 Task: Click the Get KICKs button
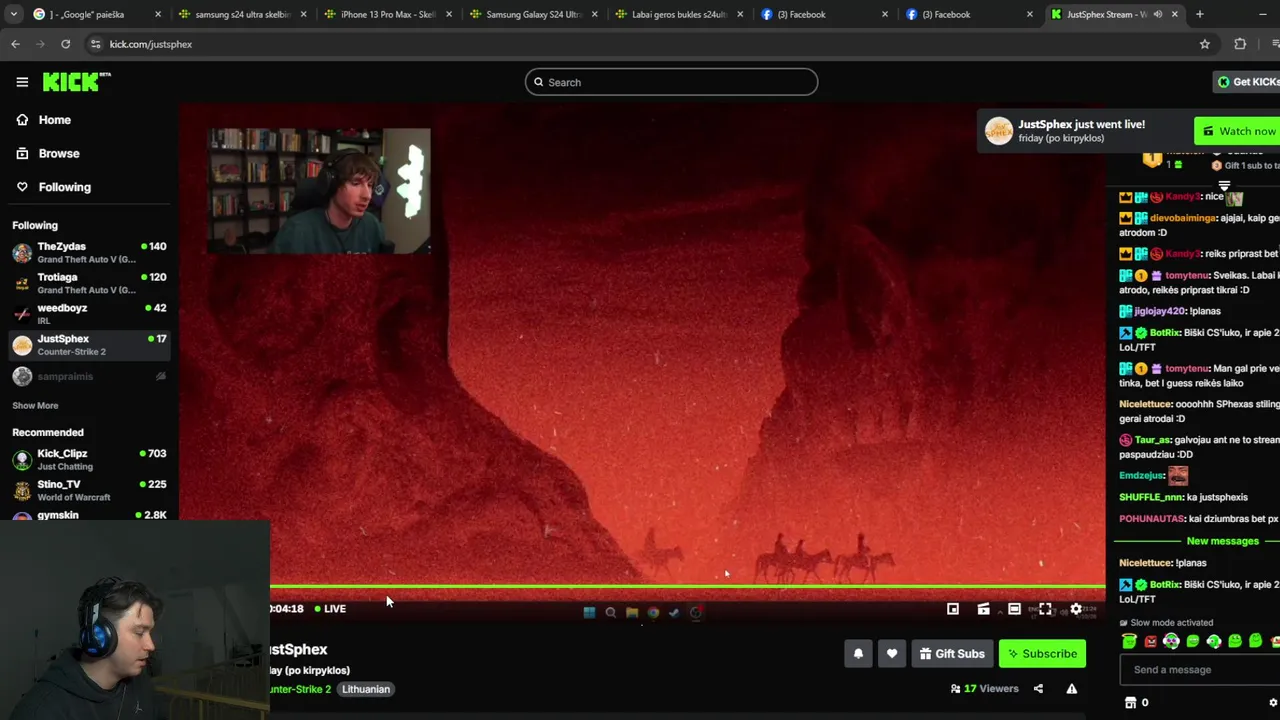coord(1246,82)
